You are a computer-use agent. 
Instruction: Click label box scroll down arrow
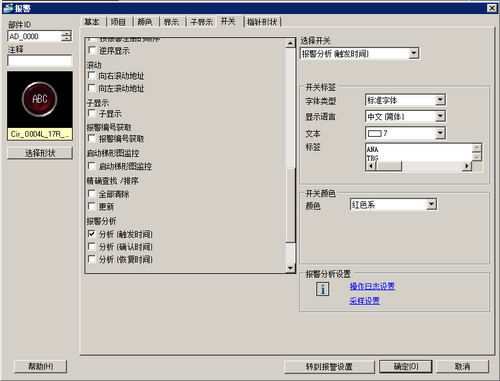pos(477,157)
